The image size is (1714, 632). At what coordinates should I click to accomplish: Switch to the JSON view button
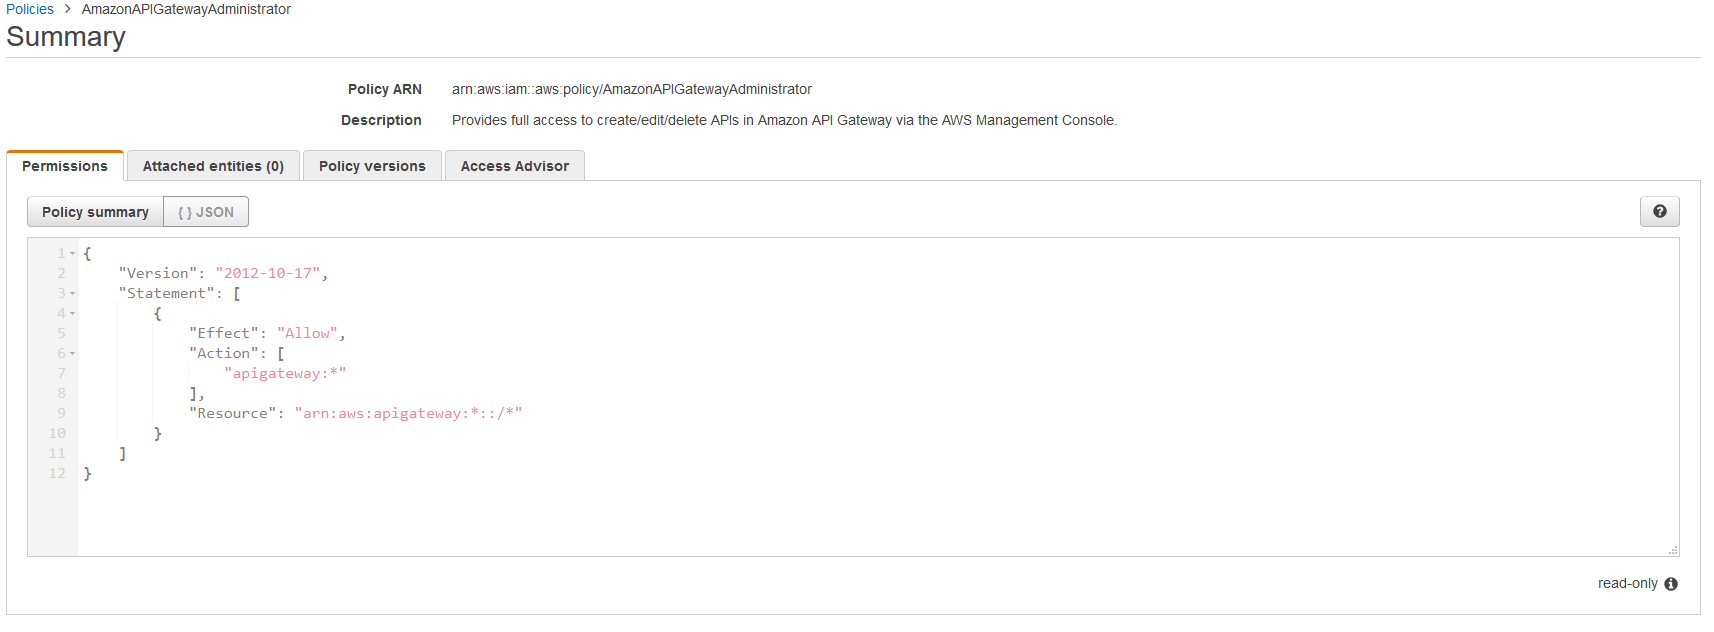pyautogui.click(x=206, y=212)
